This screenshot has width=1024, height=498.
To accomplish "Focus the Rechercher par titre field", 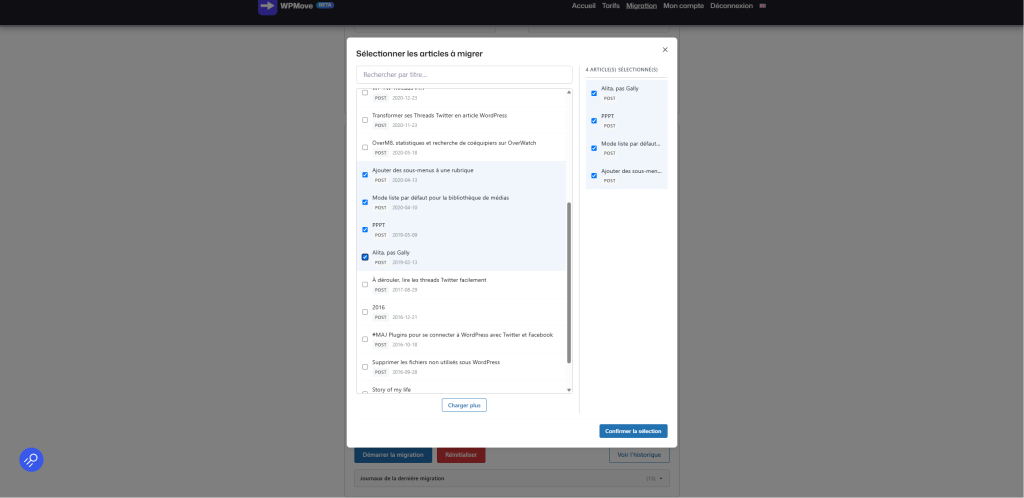I will (464, 74).
